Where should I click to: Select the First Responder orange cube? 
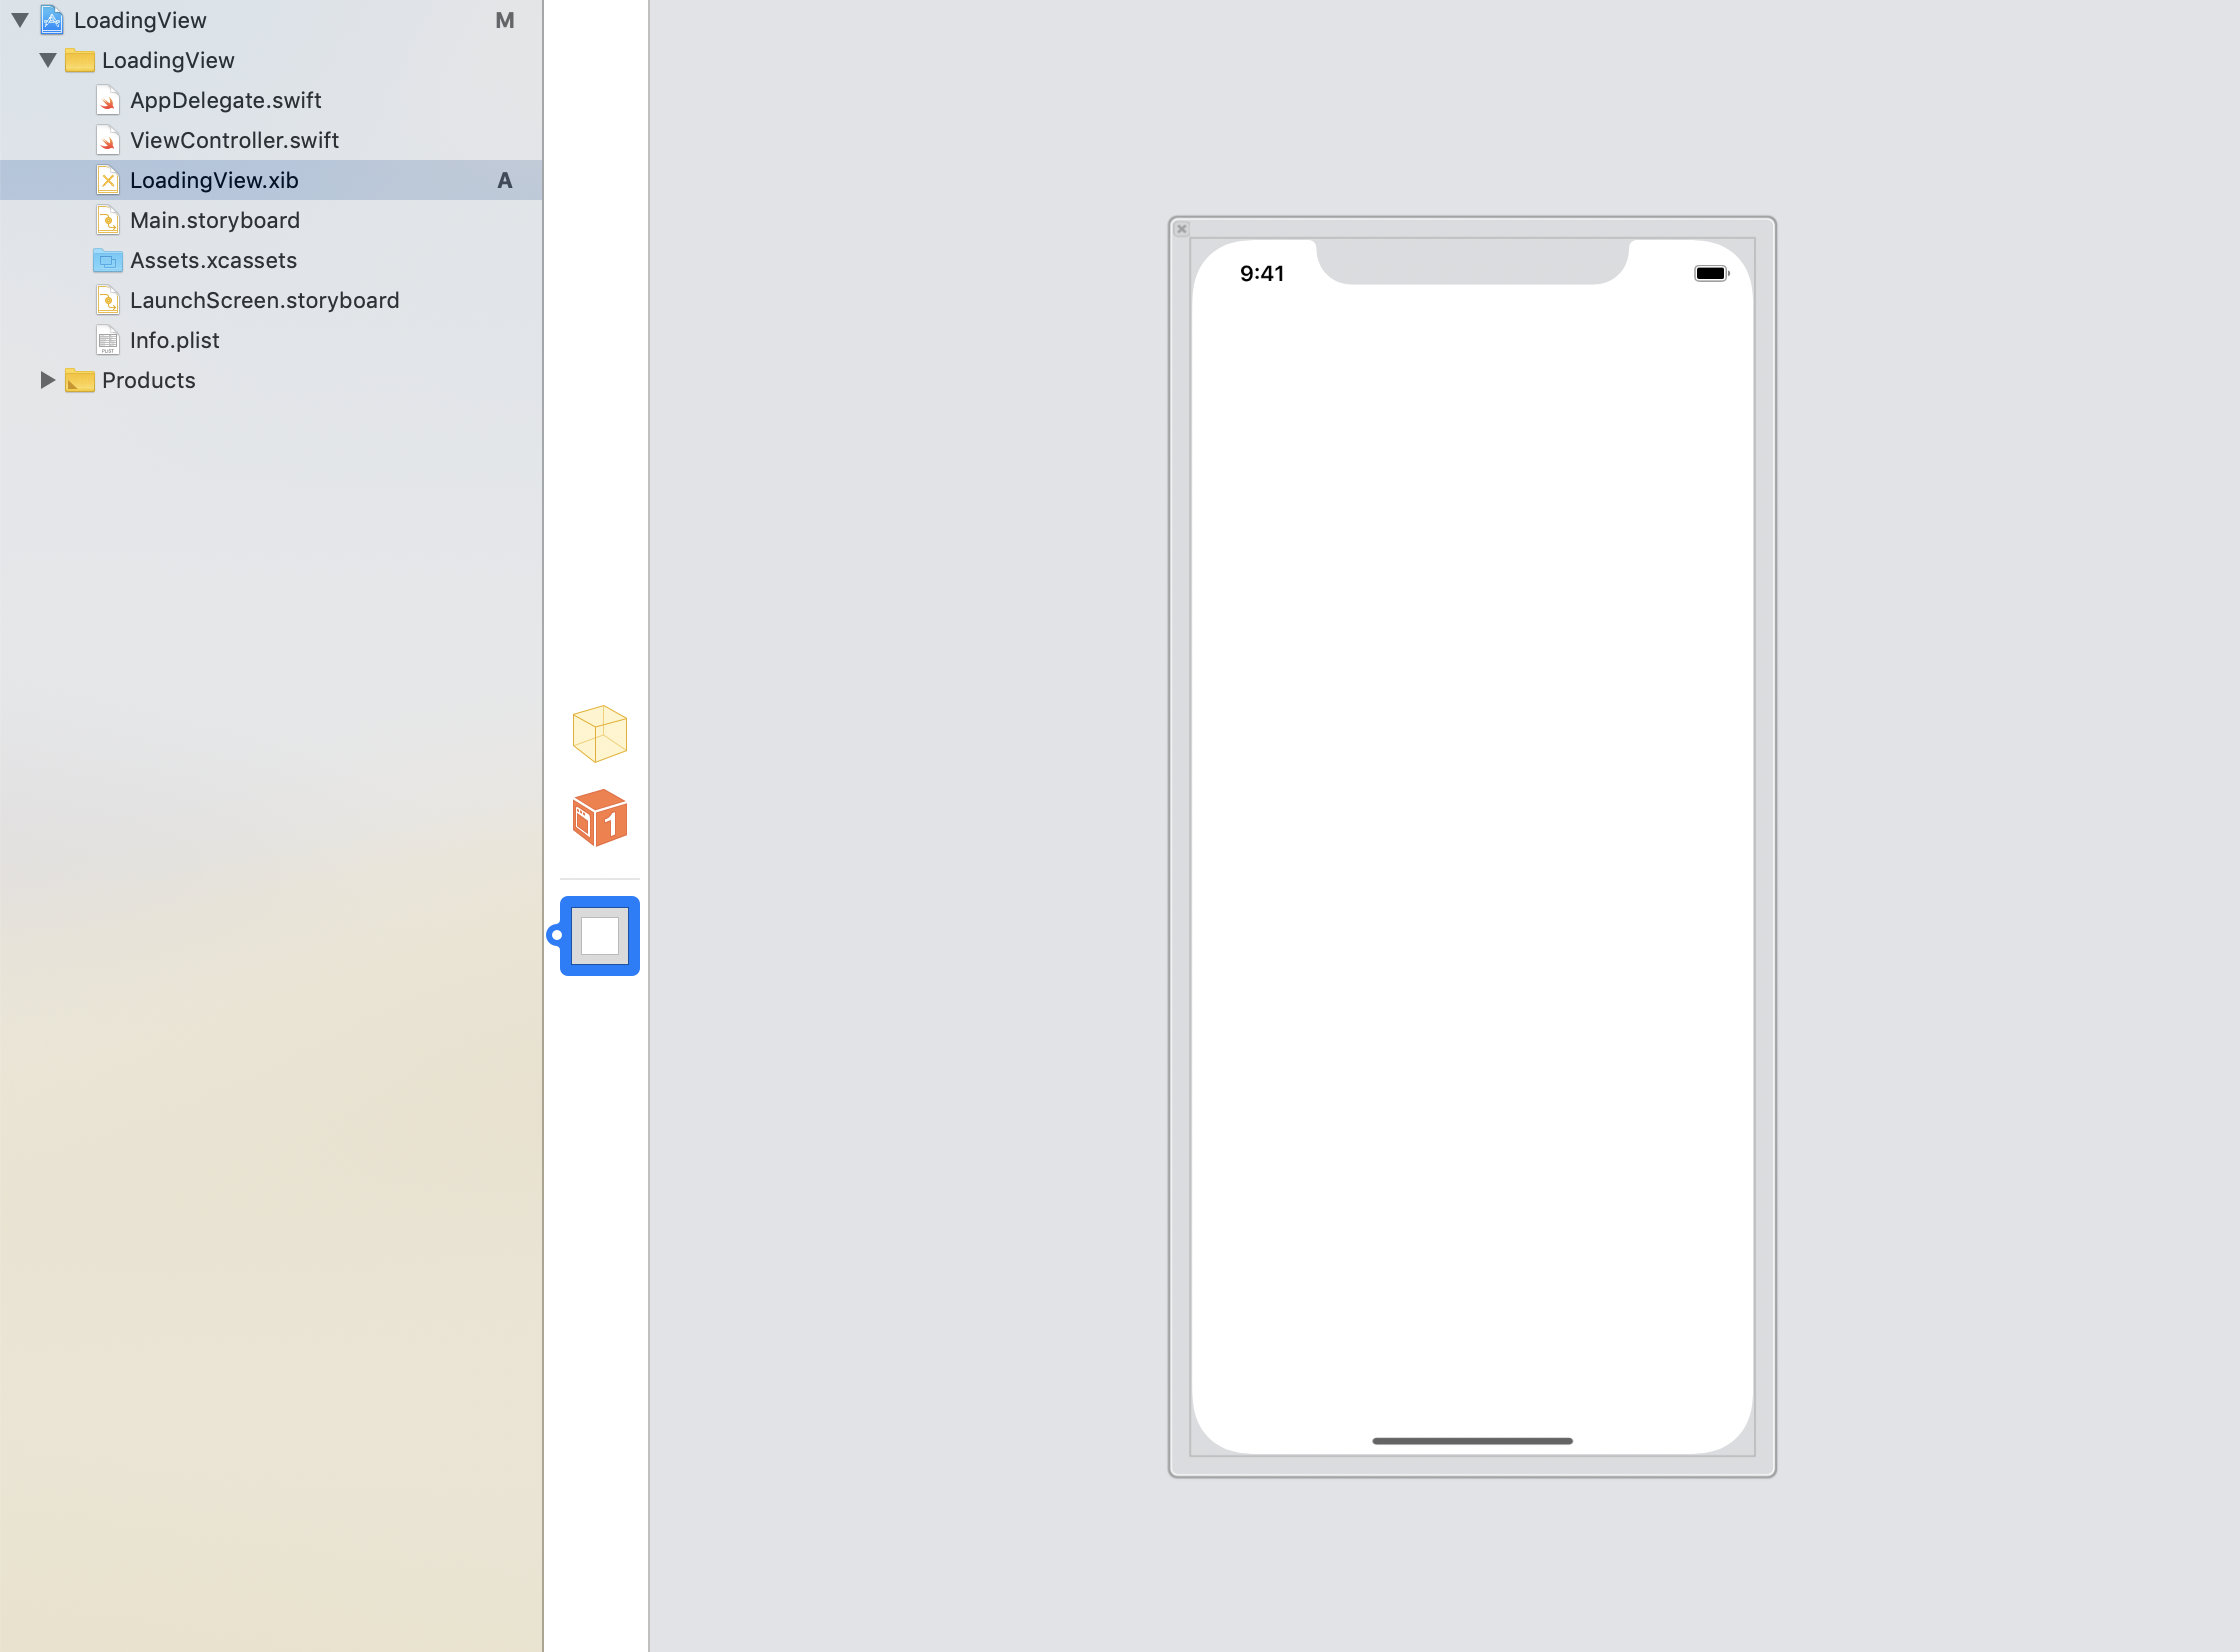[599, 817]
